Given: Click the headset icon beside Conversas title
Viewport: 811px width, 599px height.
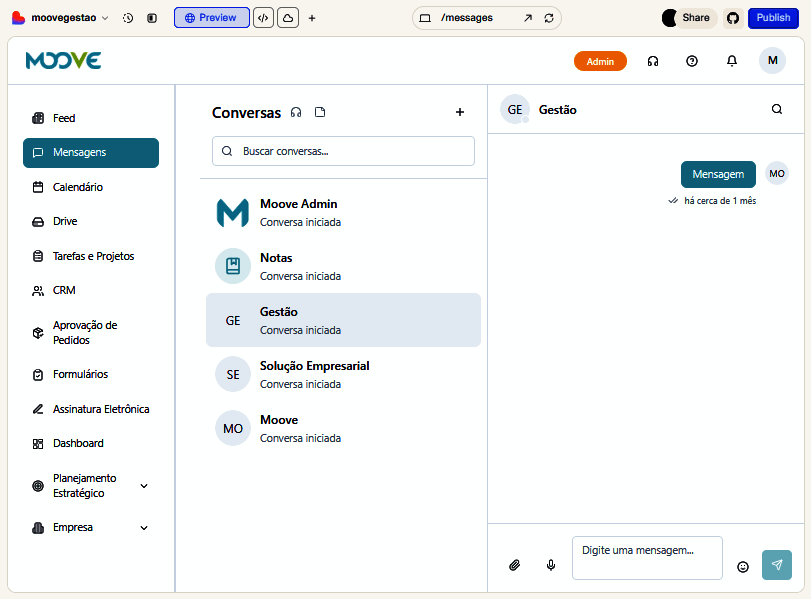Looking at the screenshot, I should coord(296,112).
